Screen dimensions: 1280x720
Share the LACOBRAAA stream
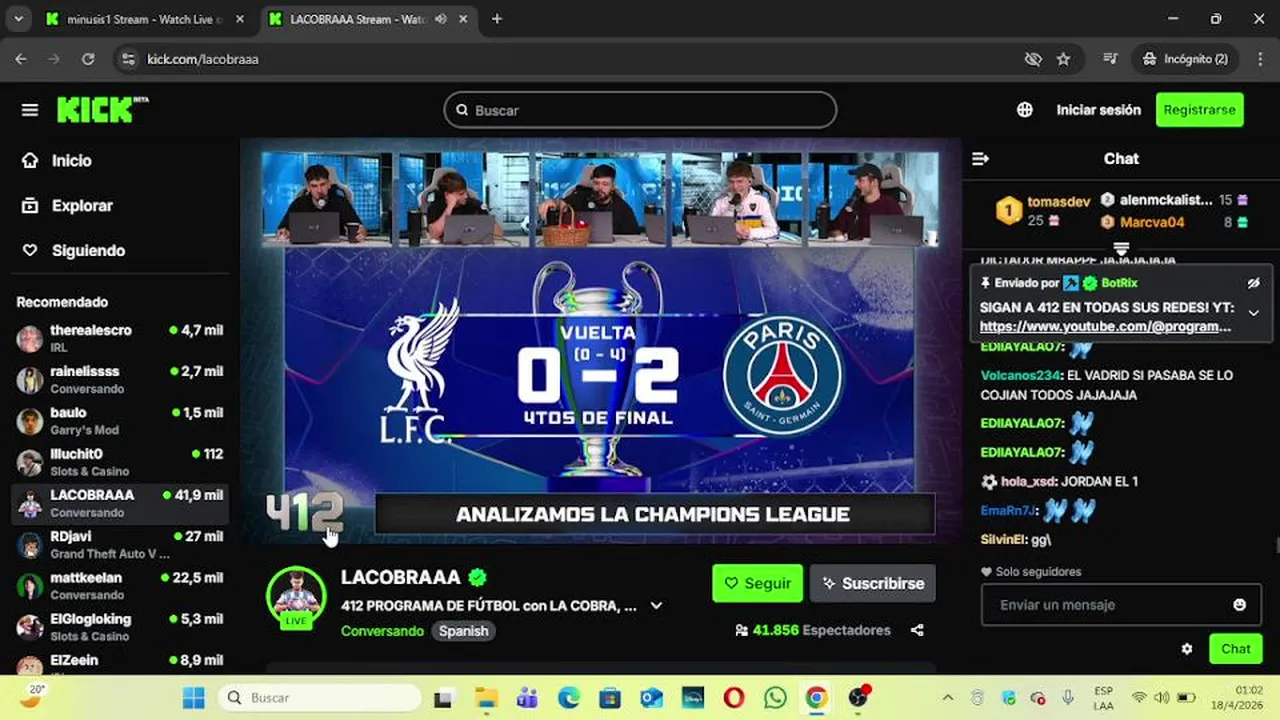(x=917, y=630)
